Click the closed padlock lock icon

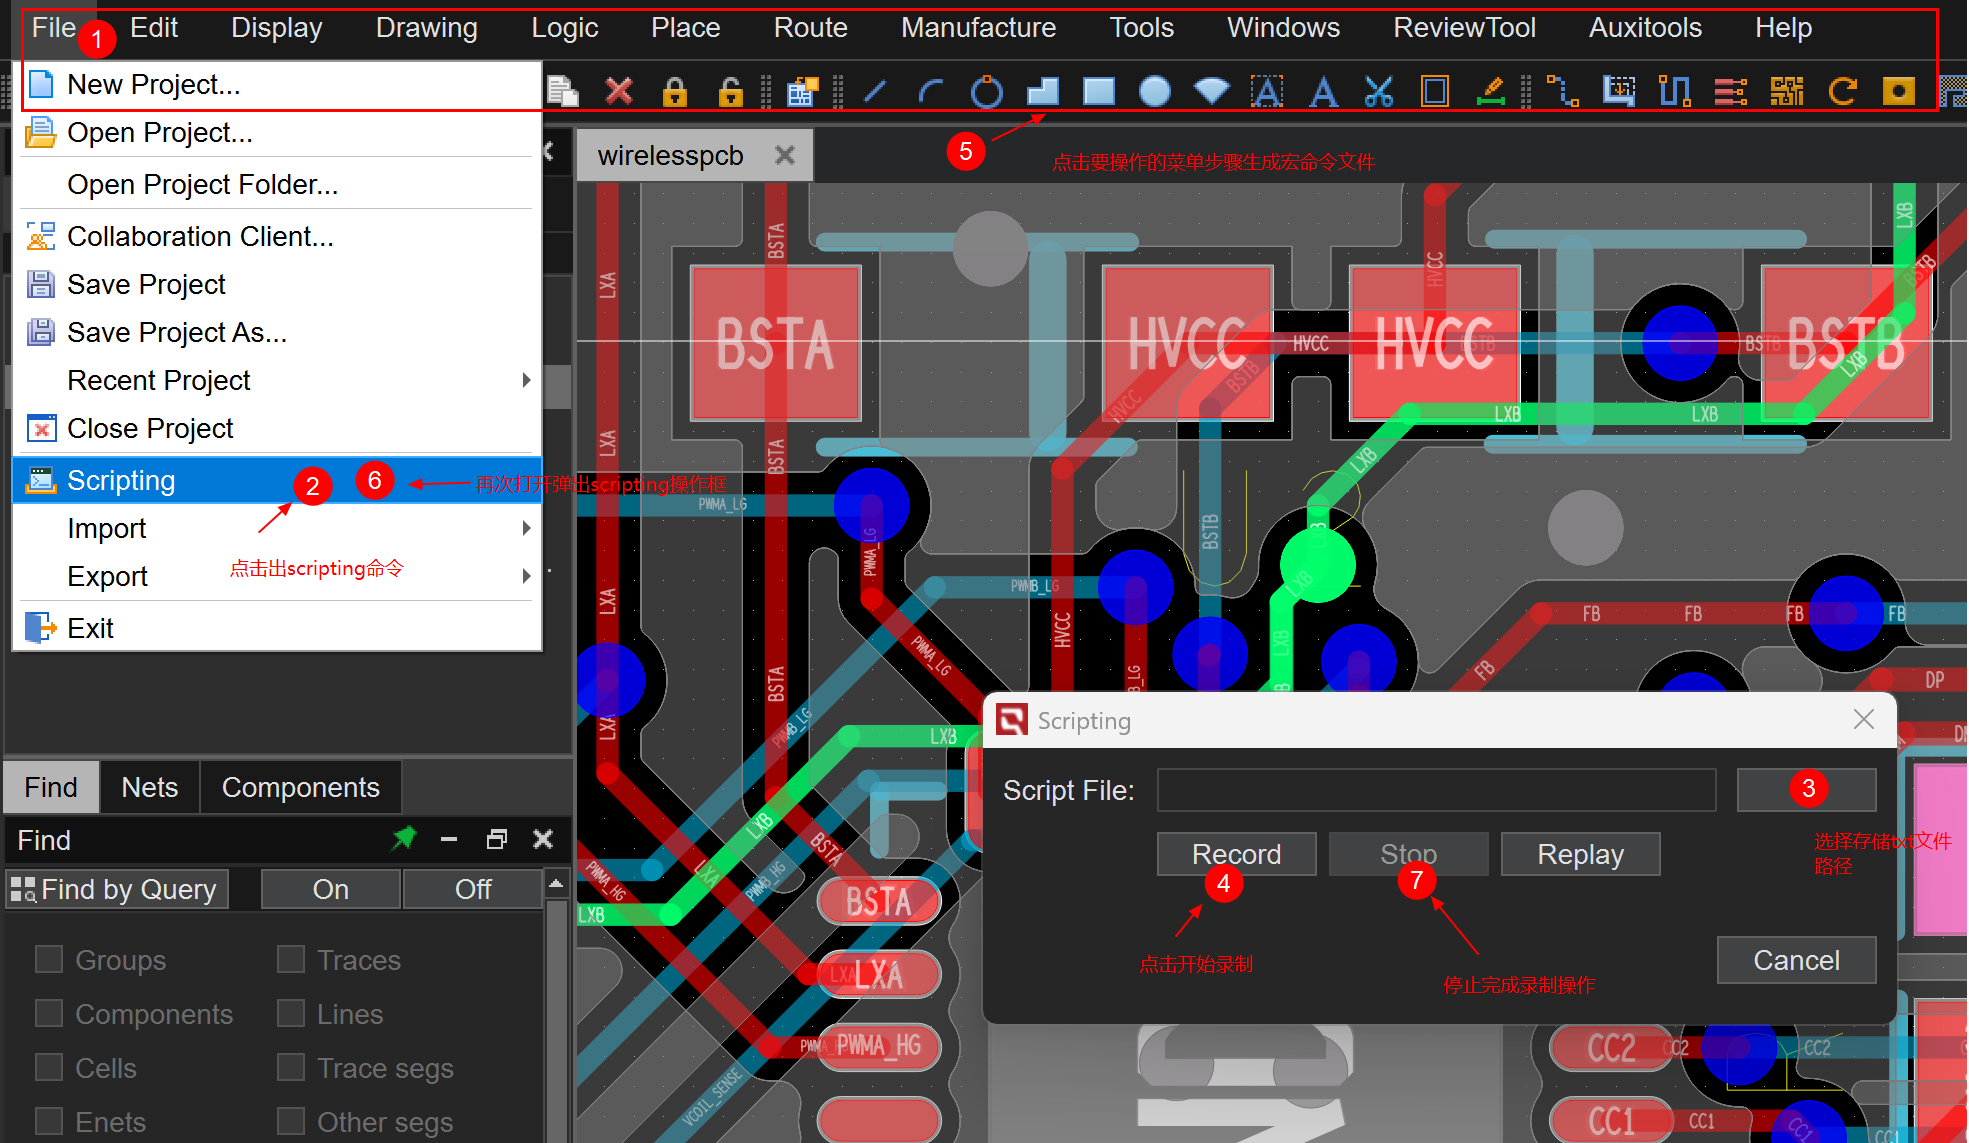point(675,92)
